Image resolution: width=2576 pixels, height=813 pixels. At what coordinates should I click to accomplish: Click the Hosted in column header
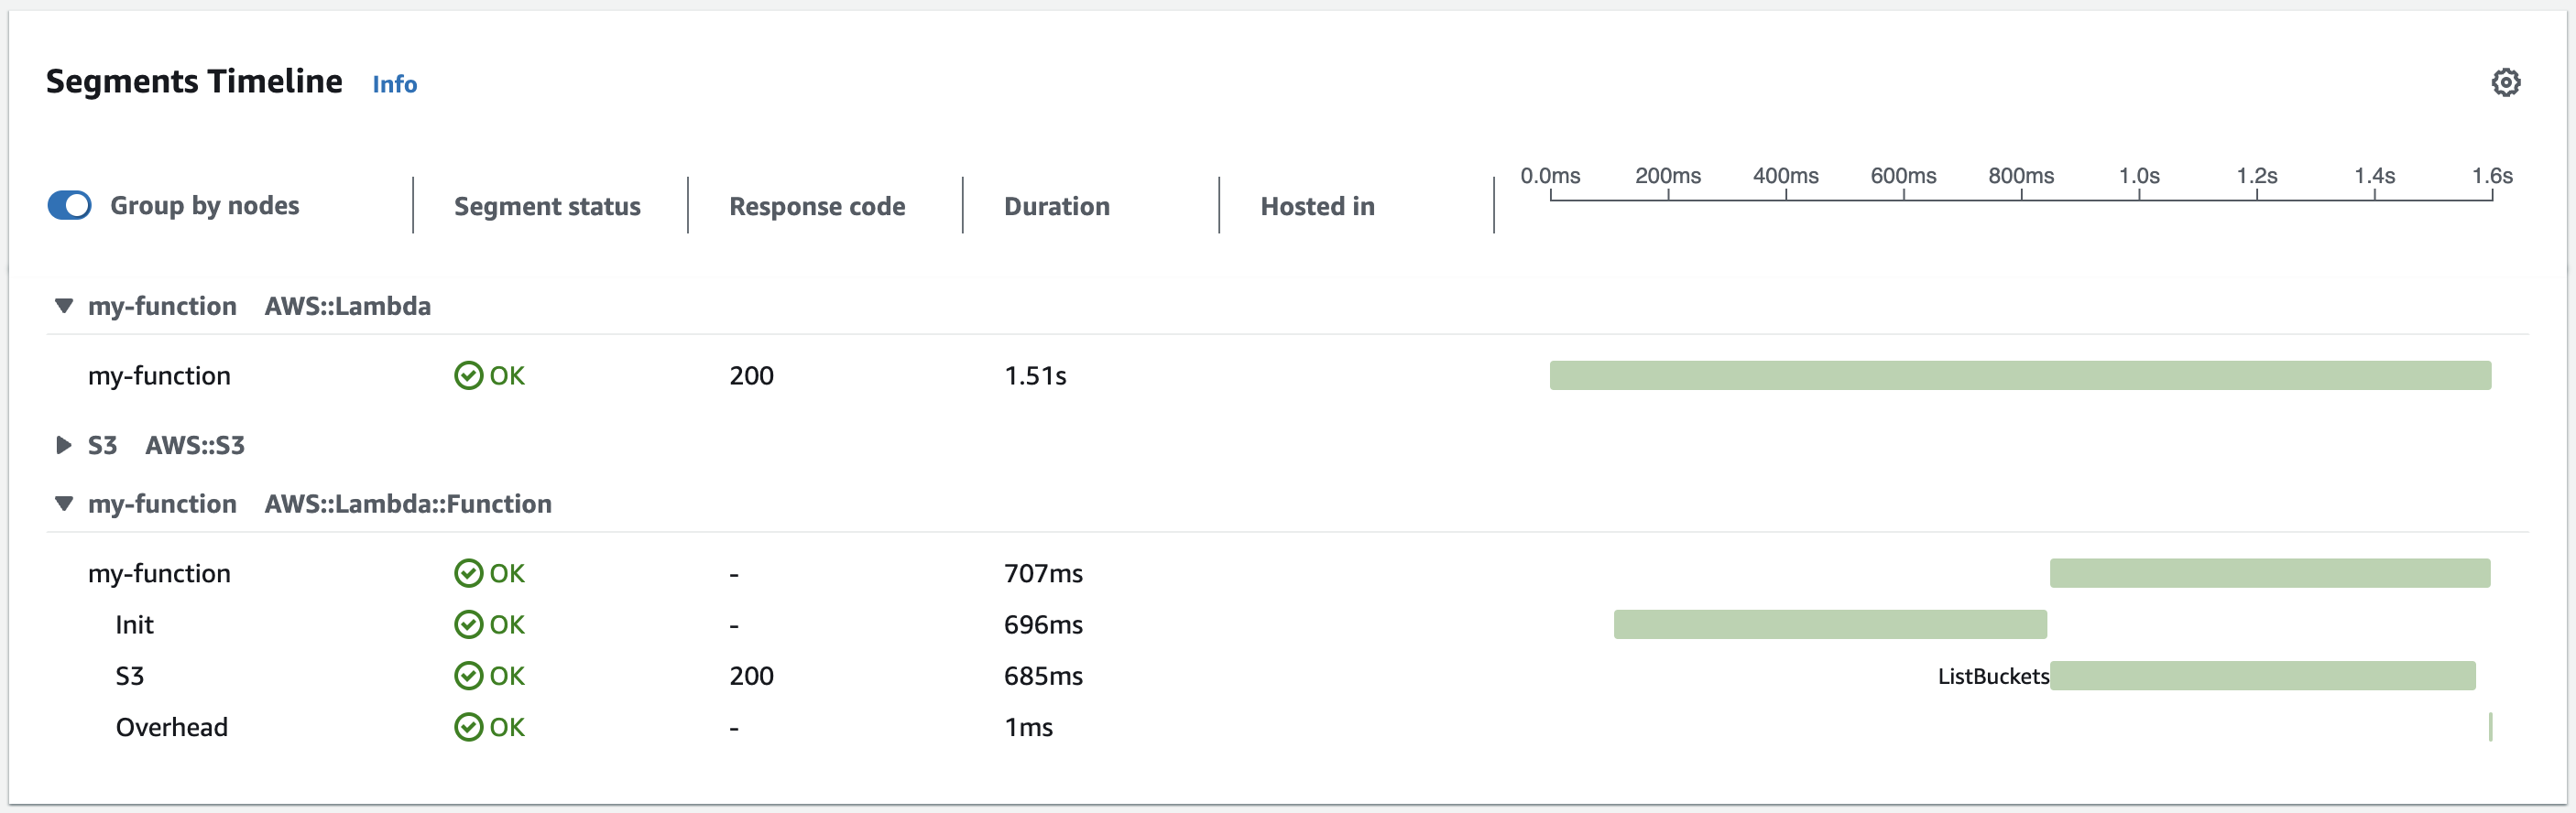pyautogui.click(x=1317, y=206)
